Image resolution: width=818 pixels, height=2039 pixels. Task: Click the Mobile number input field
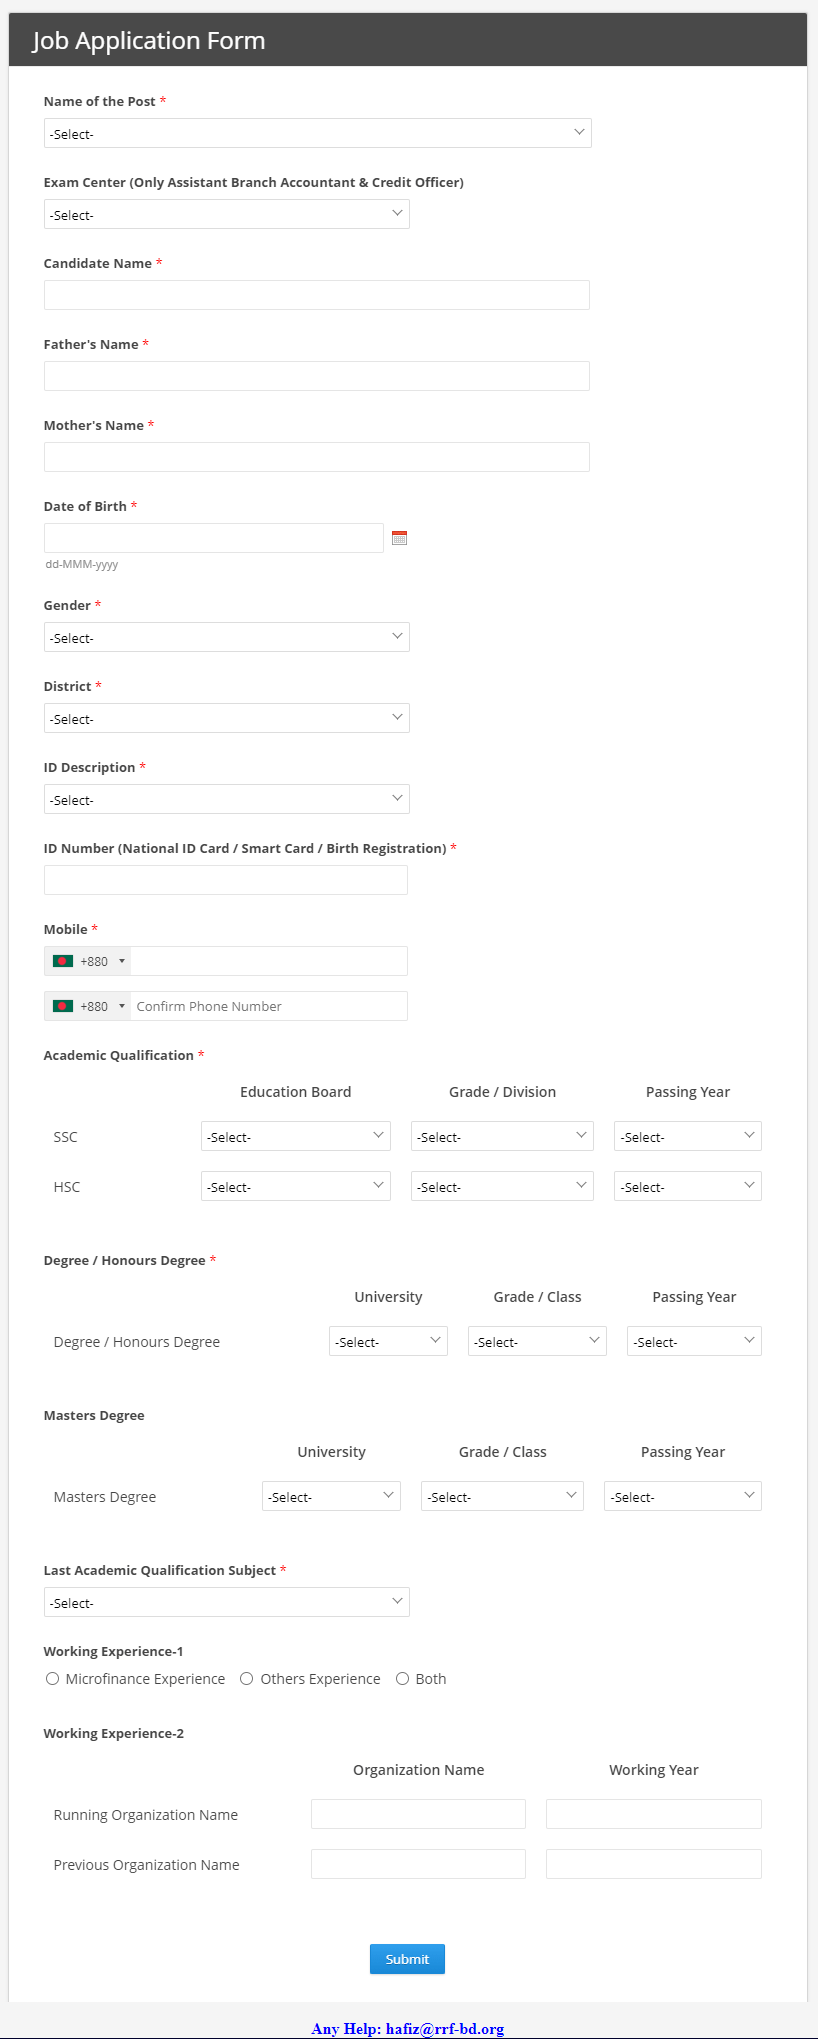(269, 961)
